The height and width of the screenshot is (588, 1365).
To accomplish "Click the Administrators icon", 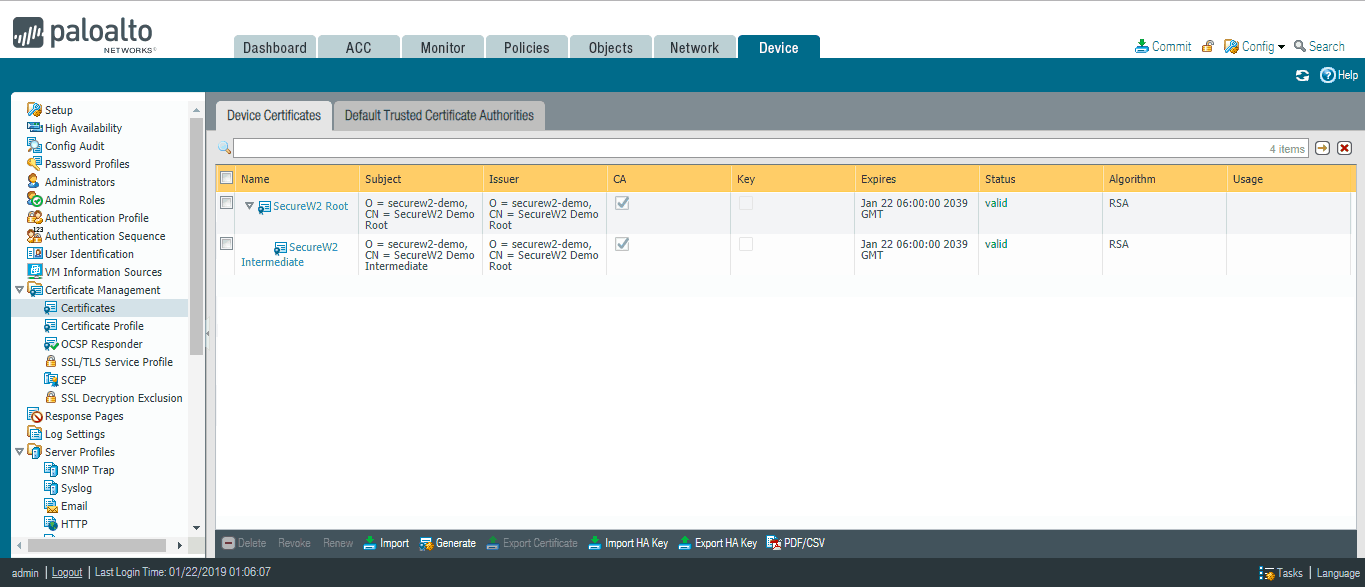I will point(34,182).
